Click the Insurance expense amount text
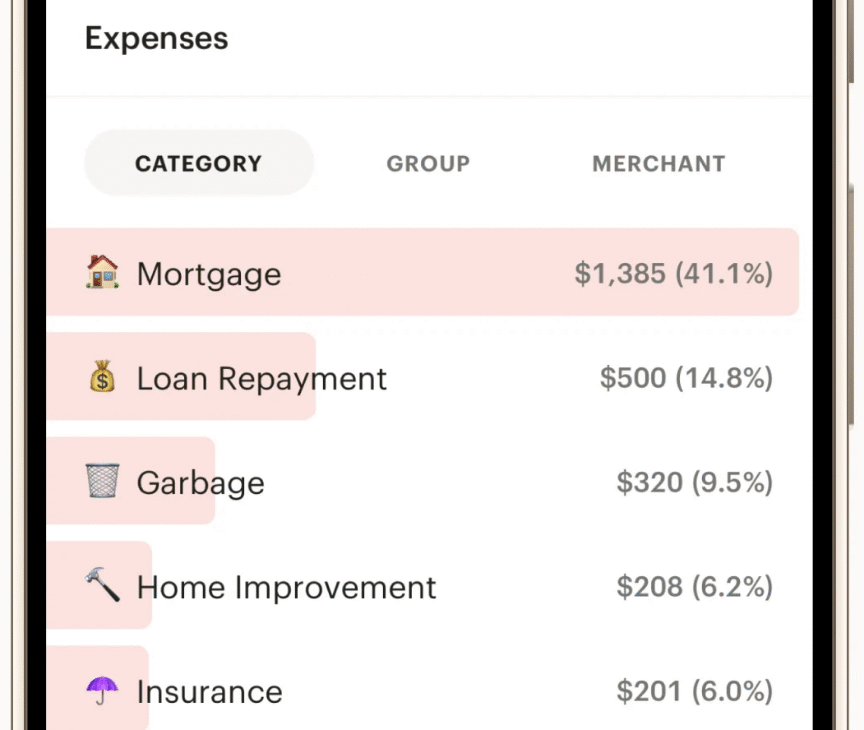This screenshot has height=730, width=864. point(695,691)
